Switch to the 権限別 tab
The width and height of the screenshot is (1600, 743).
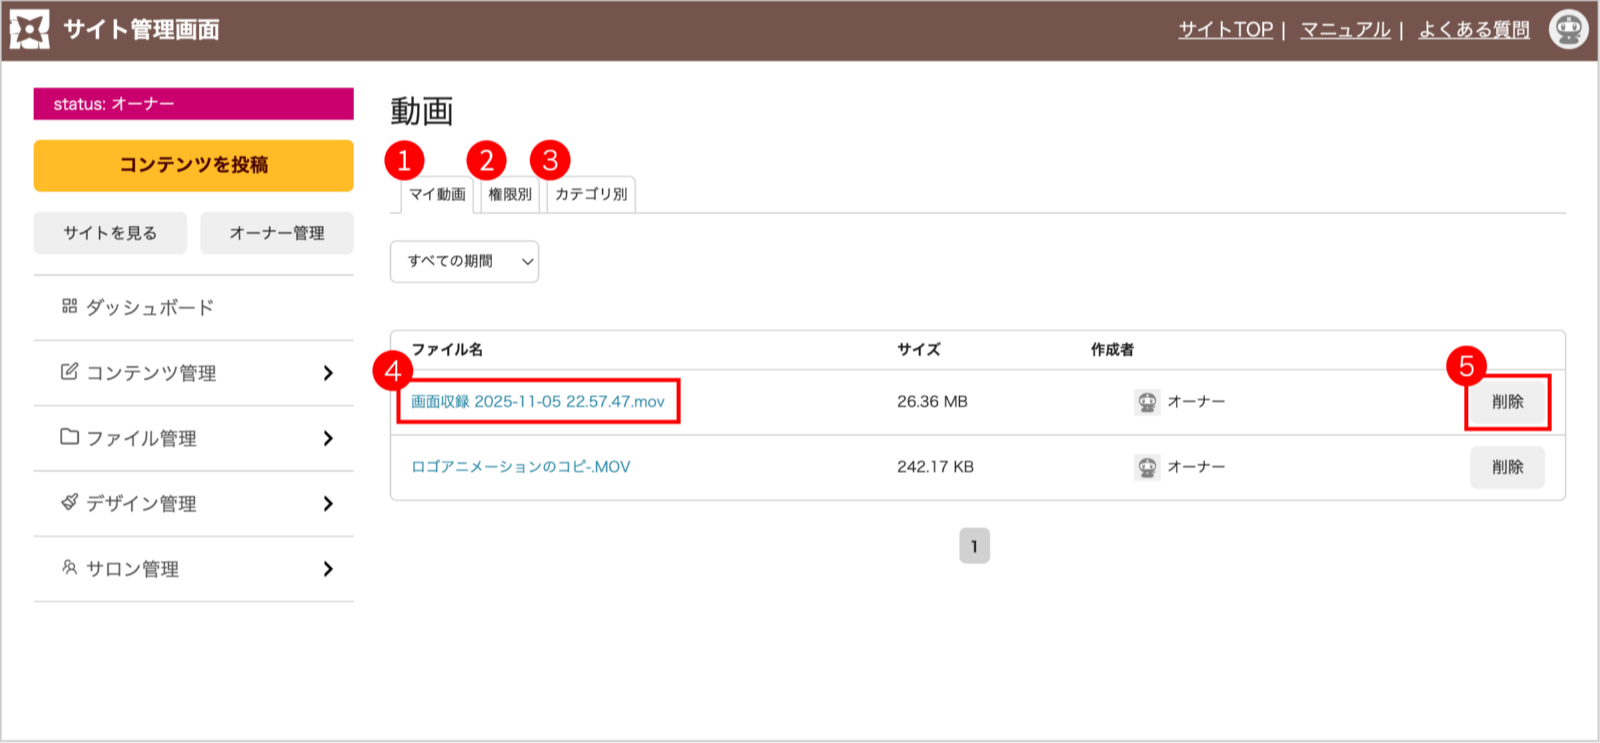(x=510, y=195)
